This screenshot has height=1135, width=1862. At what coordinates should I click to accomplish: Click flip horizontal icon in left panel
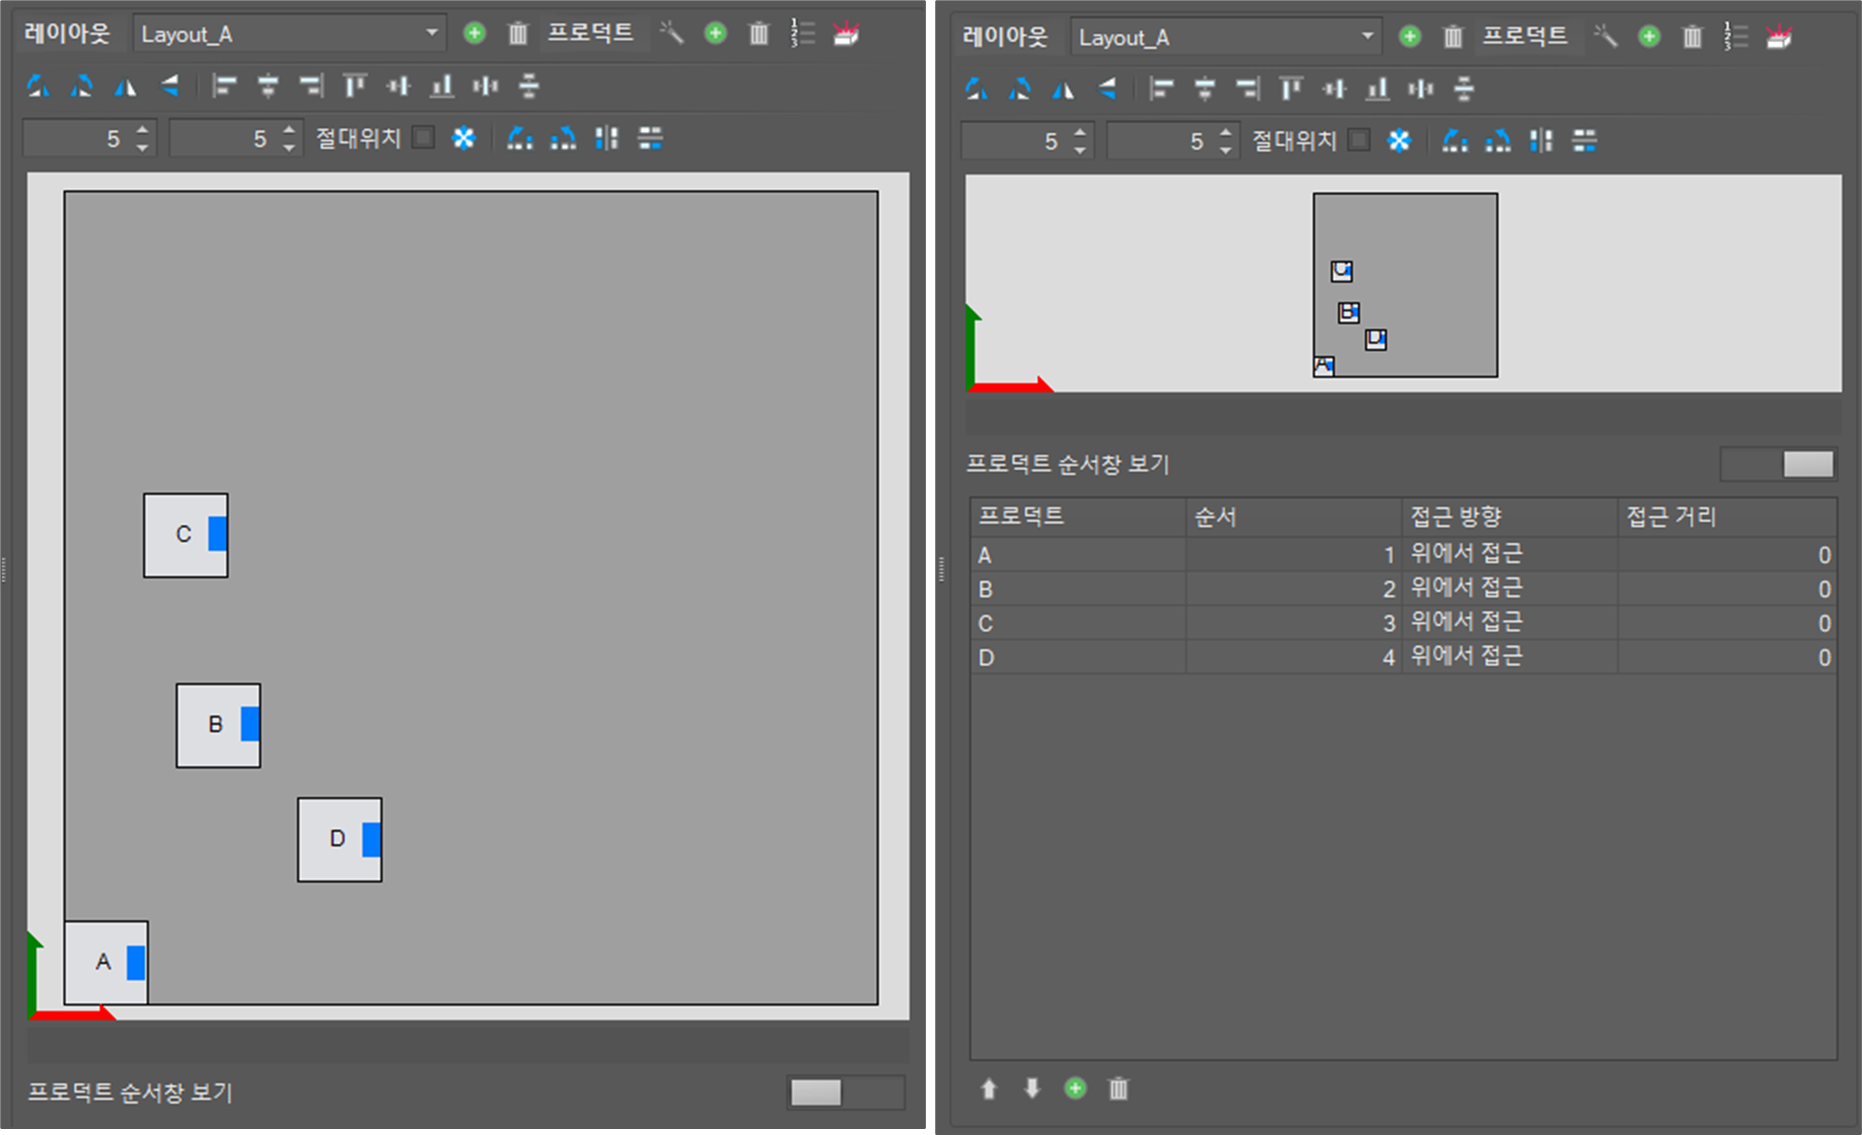click(x=125, y=87)
